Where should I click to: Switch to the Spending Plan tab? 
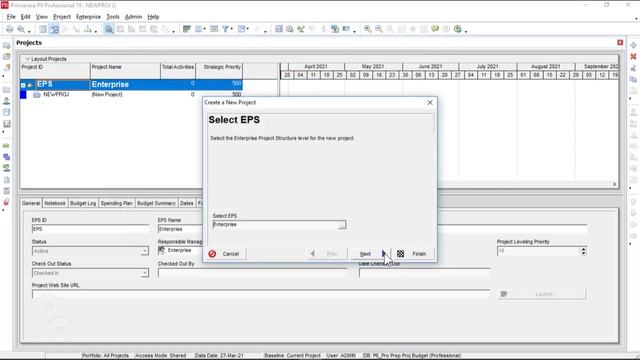click(x=116, y=203)
